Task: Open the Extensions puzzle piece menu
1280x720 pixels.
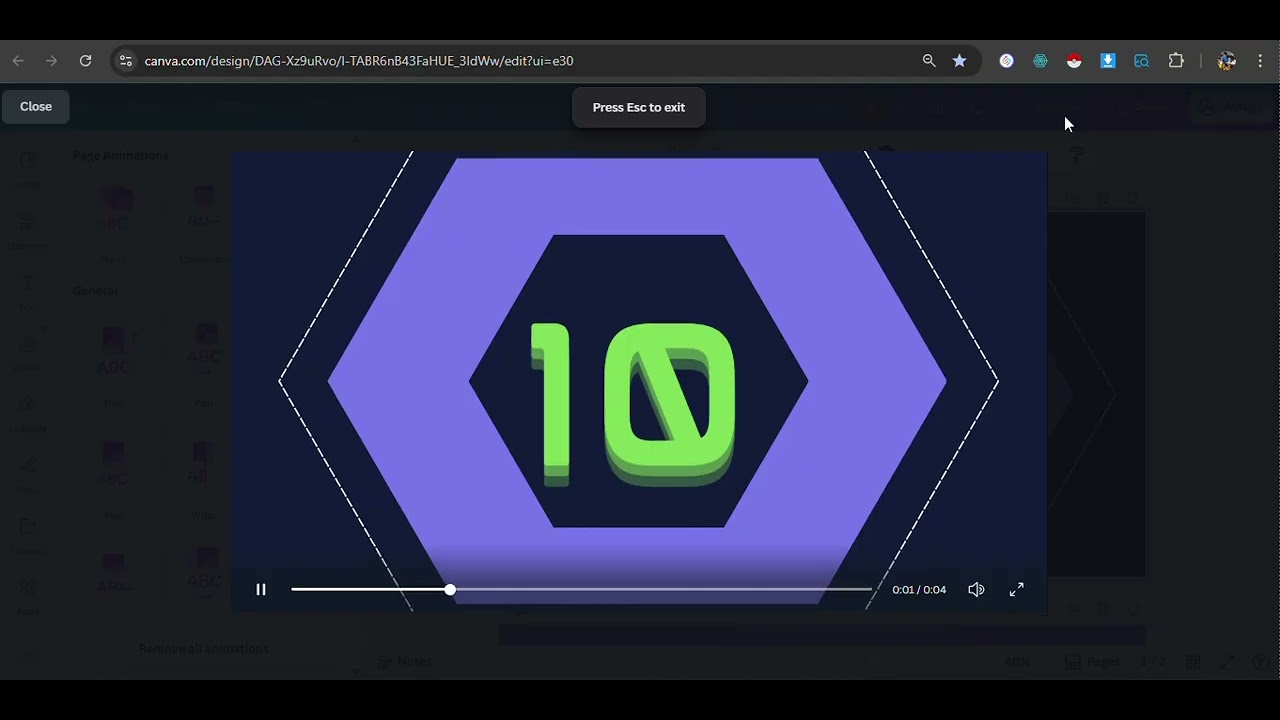Action: pos(1176,61)
